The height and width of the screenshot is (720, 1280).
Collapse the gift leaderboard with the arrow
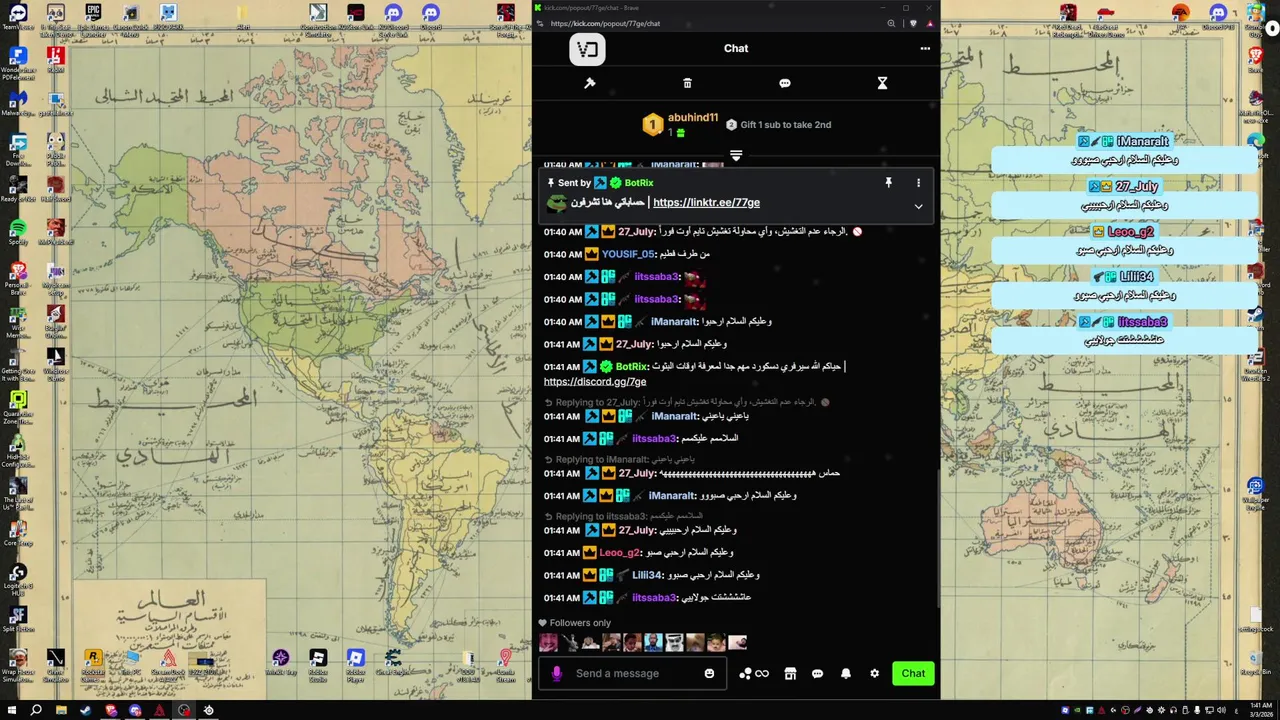click(x=736, y=156)
